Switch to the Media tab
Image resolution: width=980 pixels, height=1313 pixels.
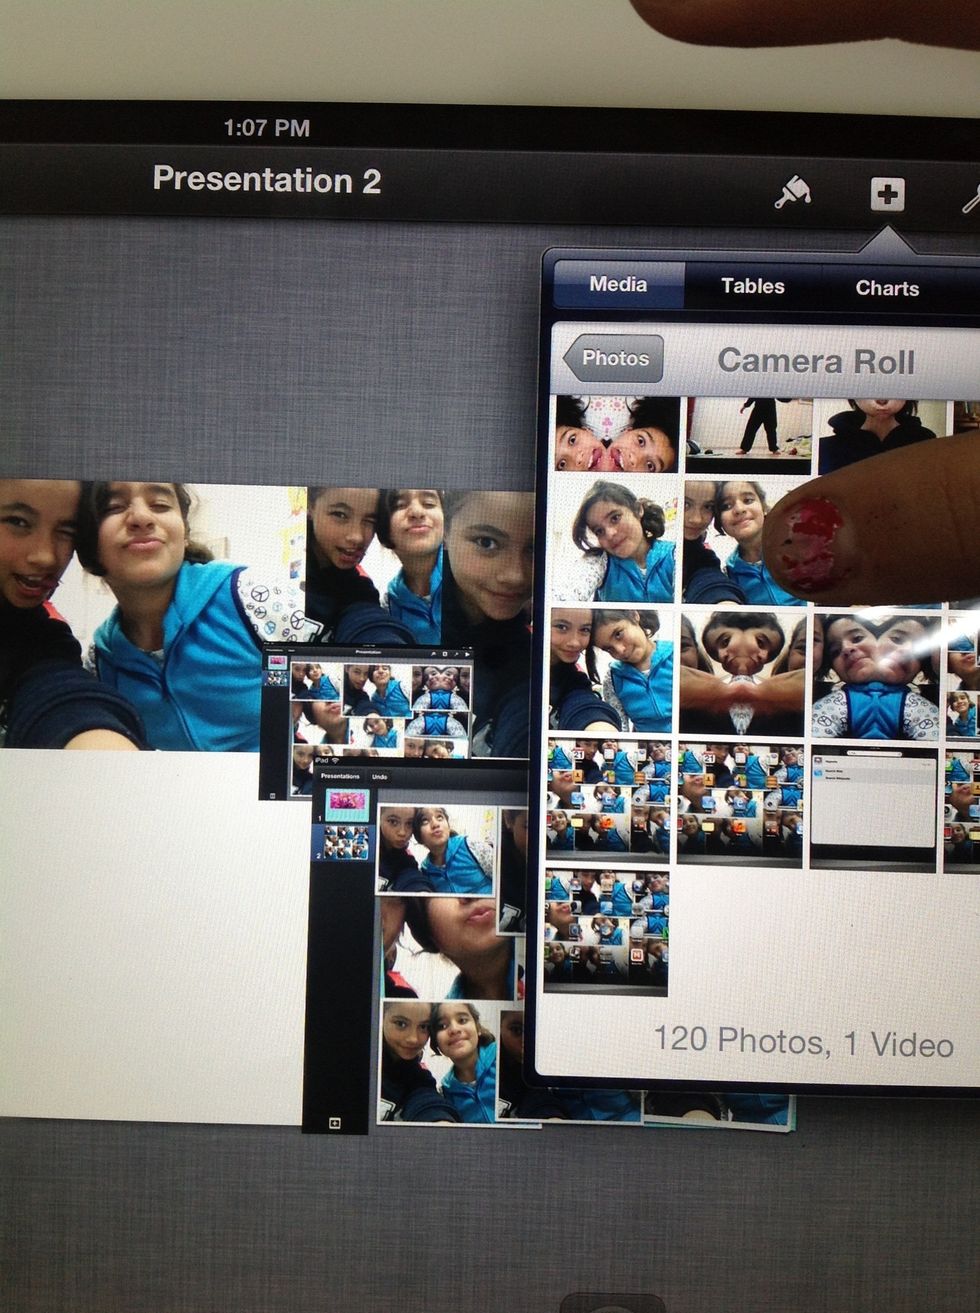click(x=618, y=285)
